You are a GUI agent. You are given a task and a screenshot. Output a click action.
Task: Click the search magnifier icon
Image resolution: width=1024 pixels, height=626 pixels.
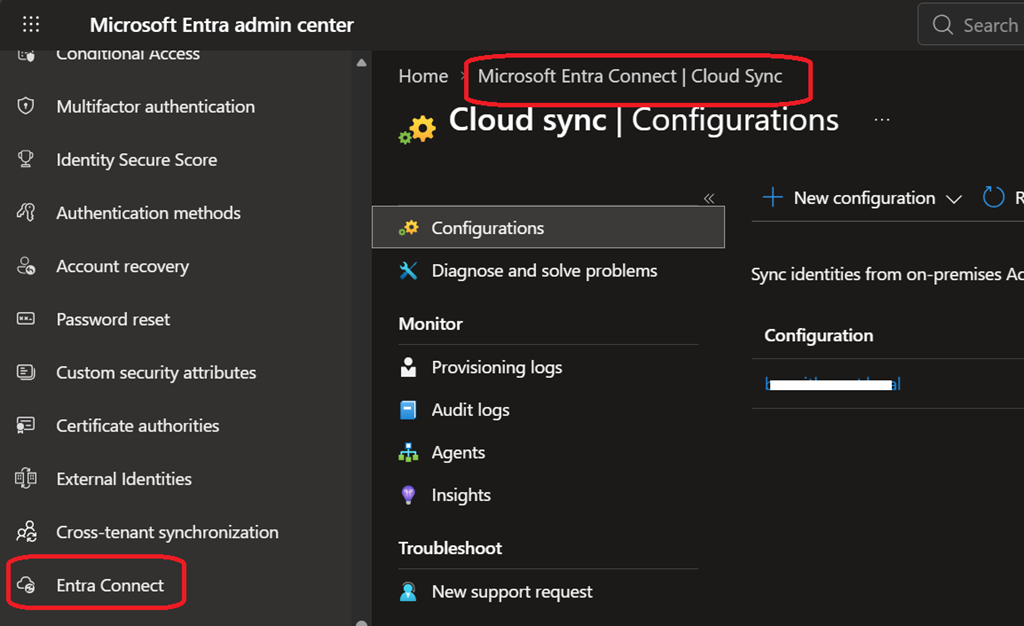tap(942, 25)
